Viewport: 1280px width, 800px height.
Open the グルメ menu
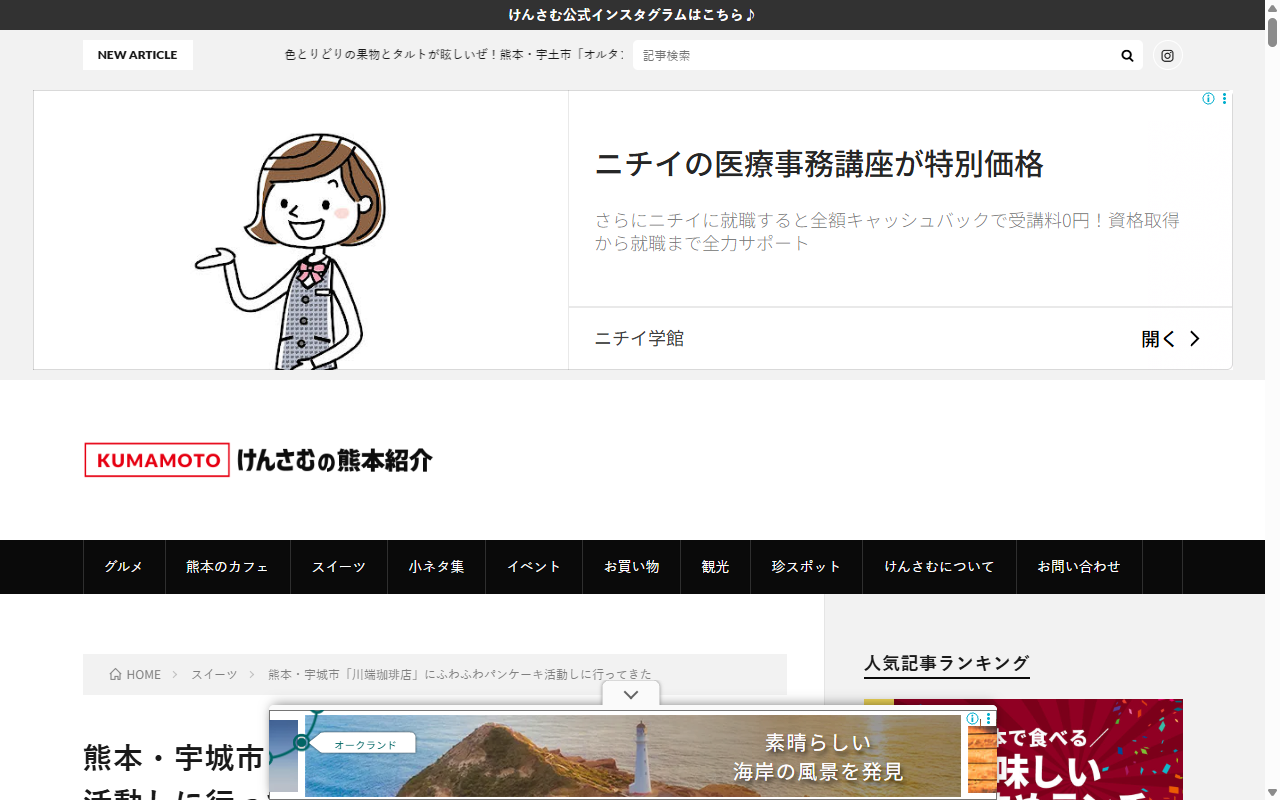pyautogui.click(x=124, y=567)
